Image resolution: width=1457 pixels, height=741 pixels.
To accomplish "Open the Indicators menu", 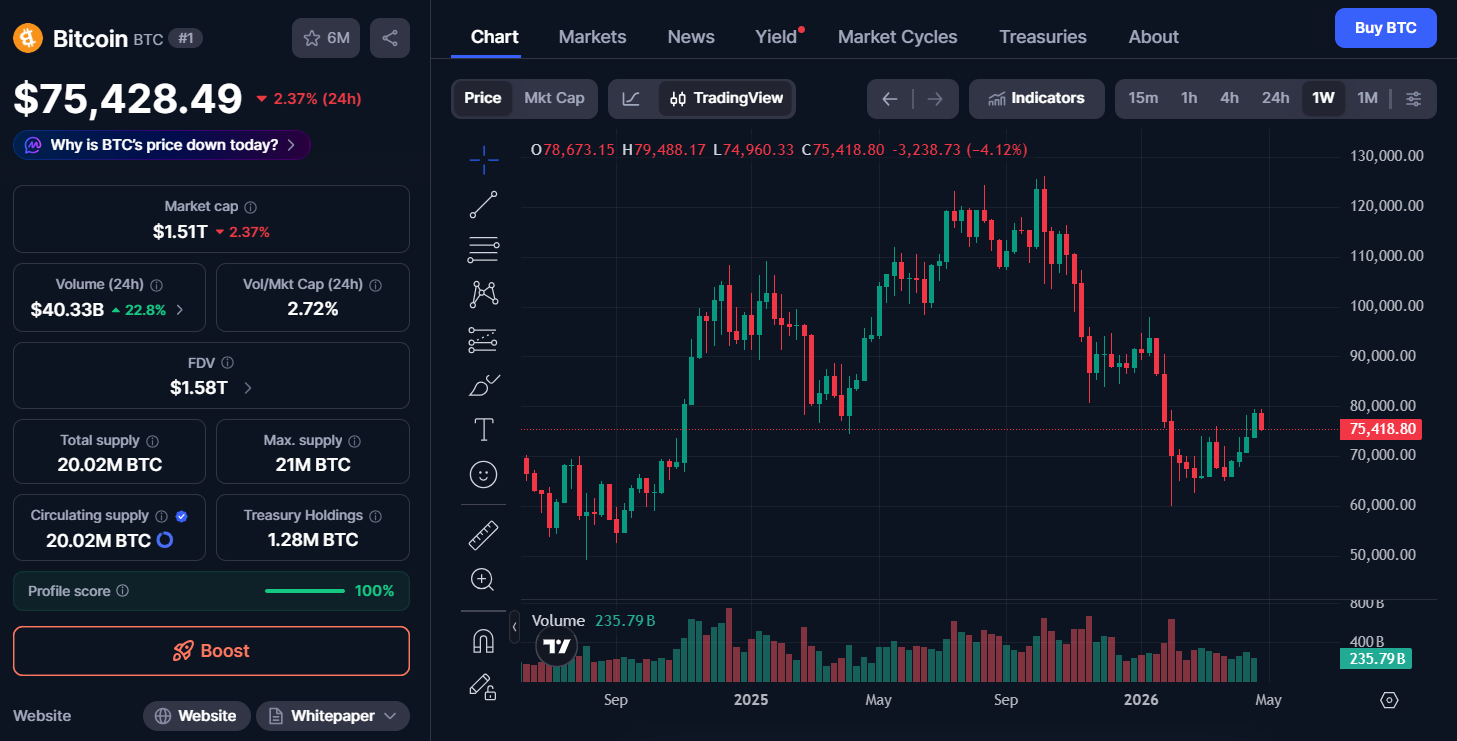I will (1036, 98).
